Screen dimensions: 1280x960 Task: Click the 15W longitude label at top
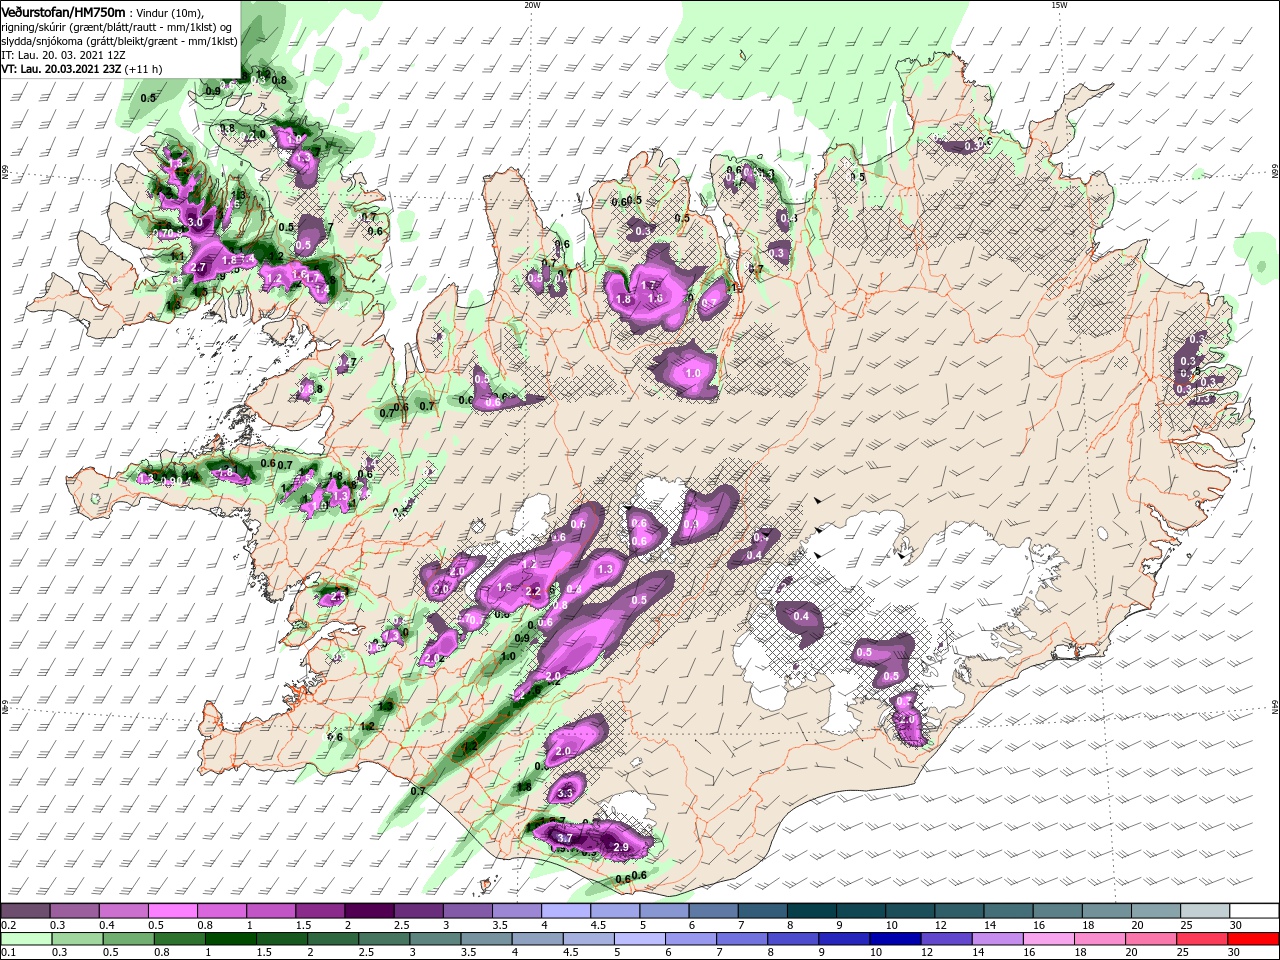click(1059, 5)
